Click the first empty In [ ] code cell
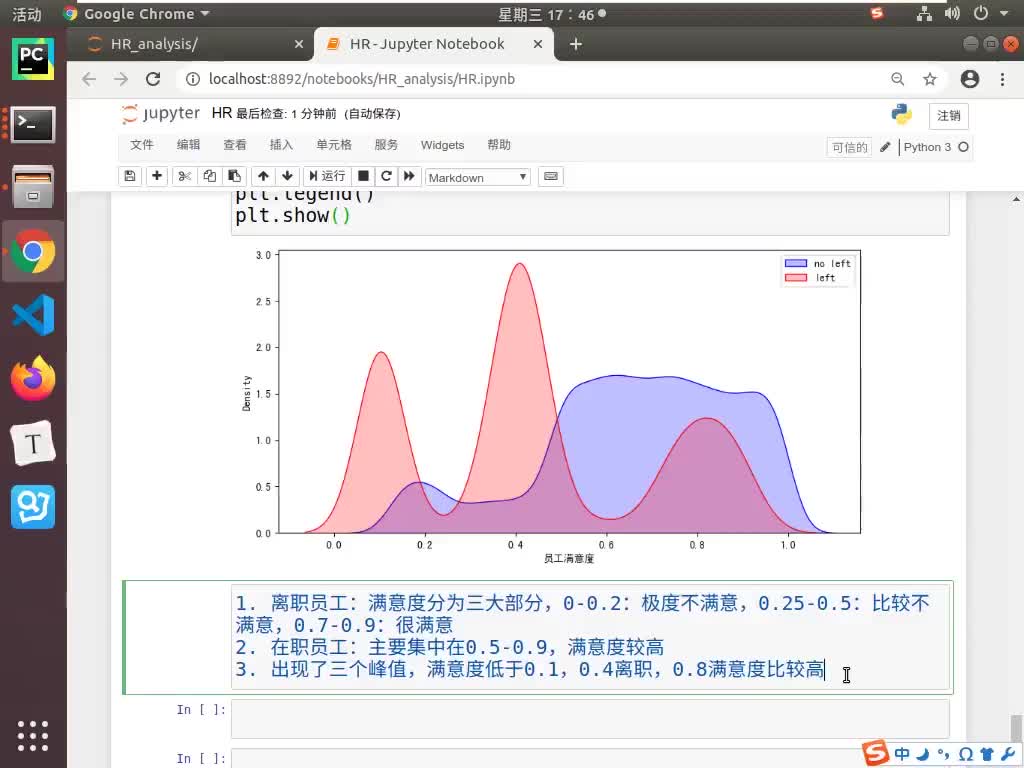The height and width of the screenshot is (768, 1024). 590,719
